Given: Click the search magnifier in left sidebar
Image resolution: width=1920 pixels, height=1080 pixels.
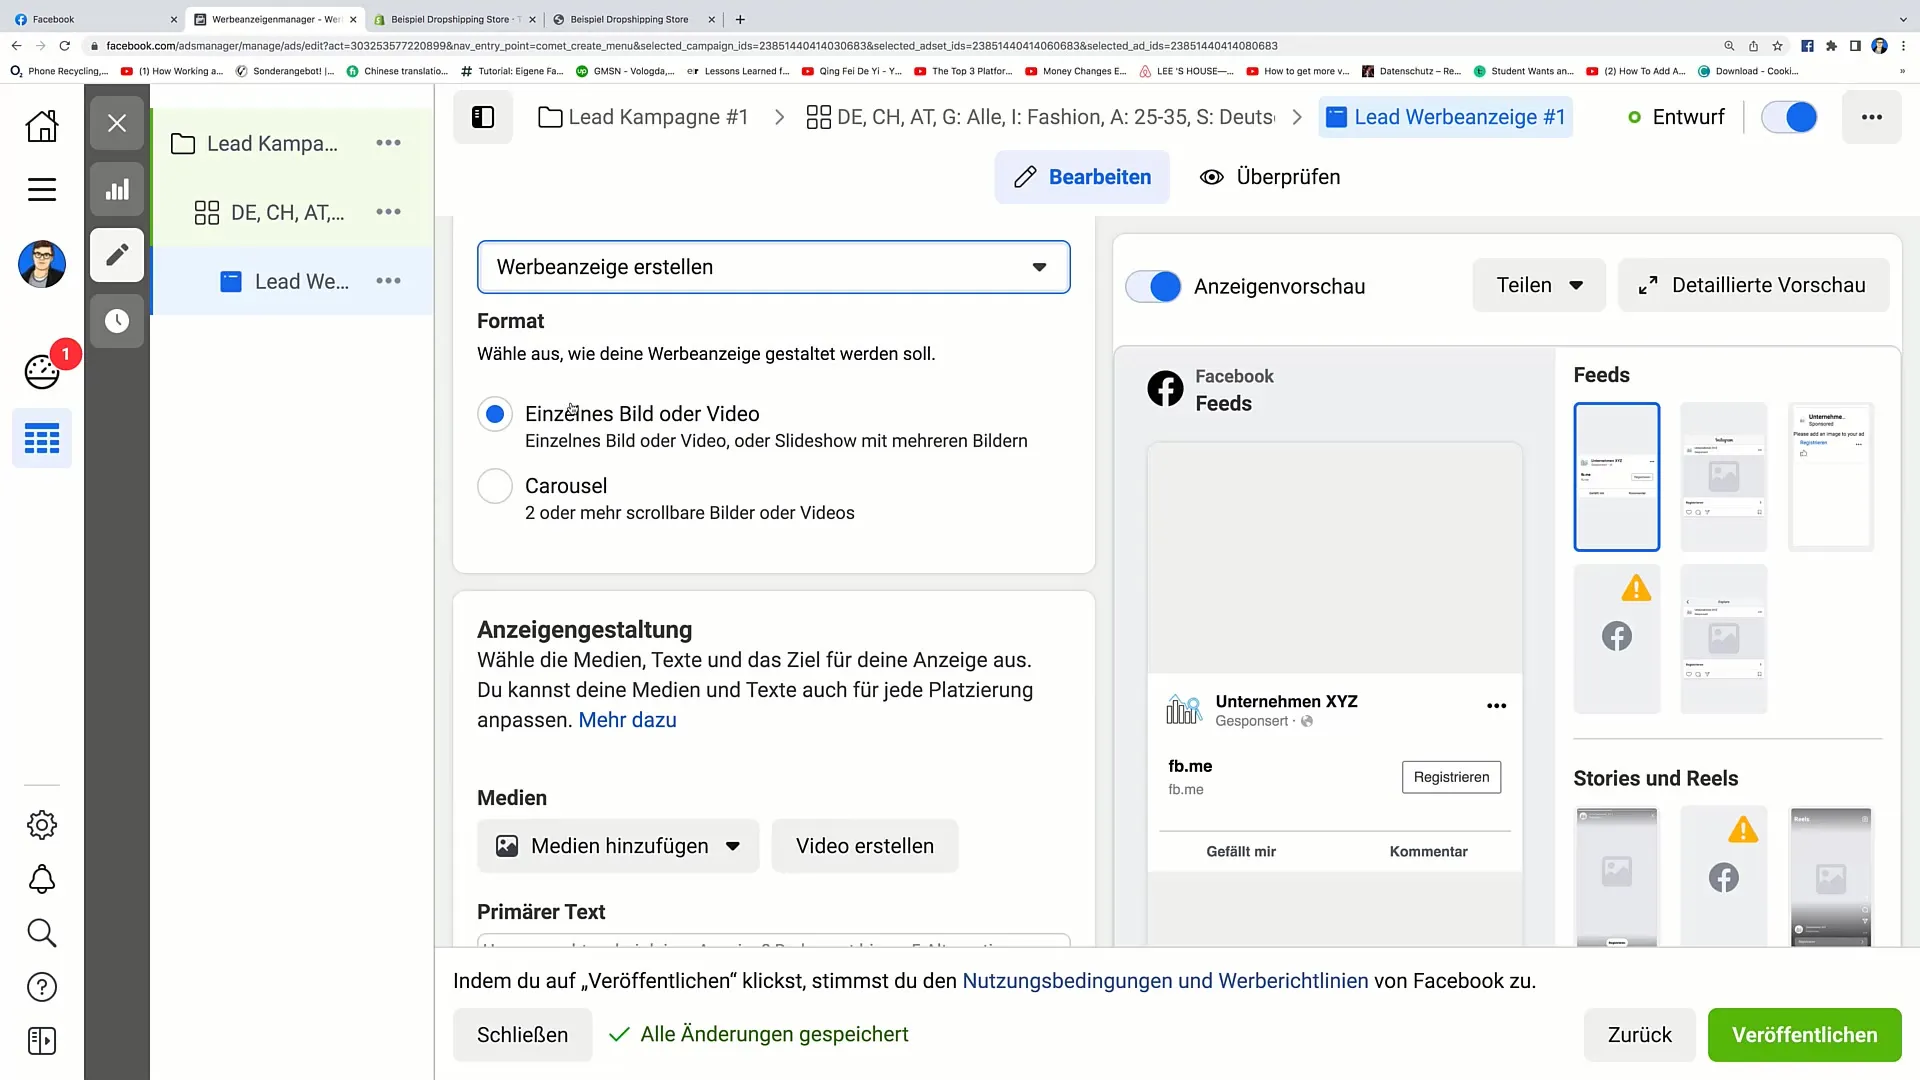Looking at the screenshot, I should (x=42, y=933).
